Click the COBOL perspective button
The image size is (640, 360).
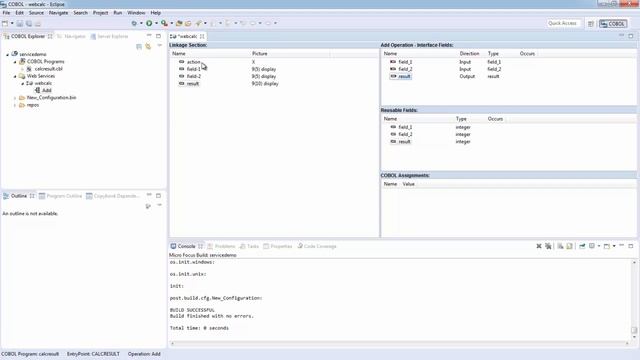(613, 24)
